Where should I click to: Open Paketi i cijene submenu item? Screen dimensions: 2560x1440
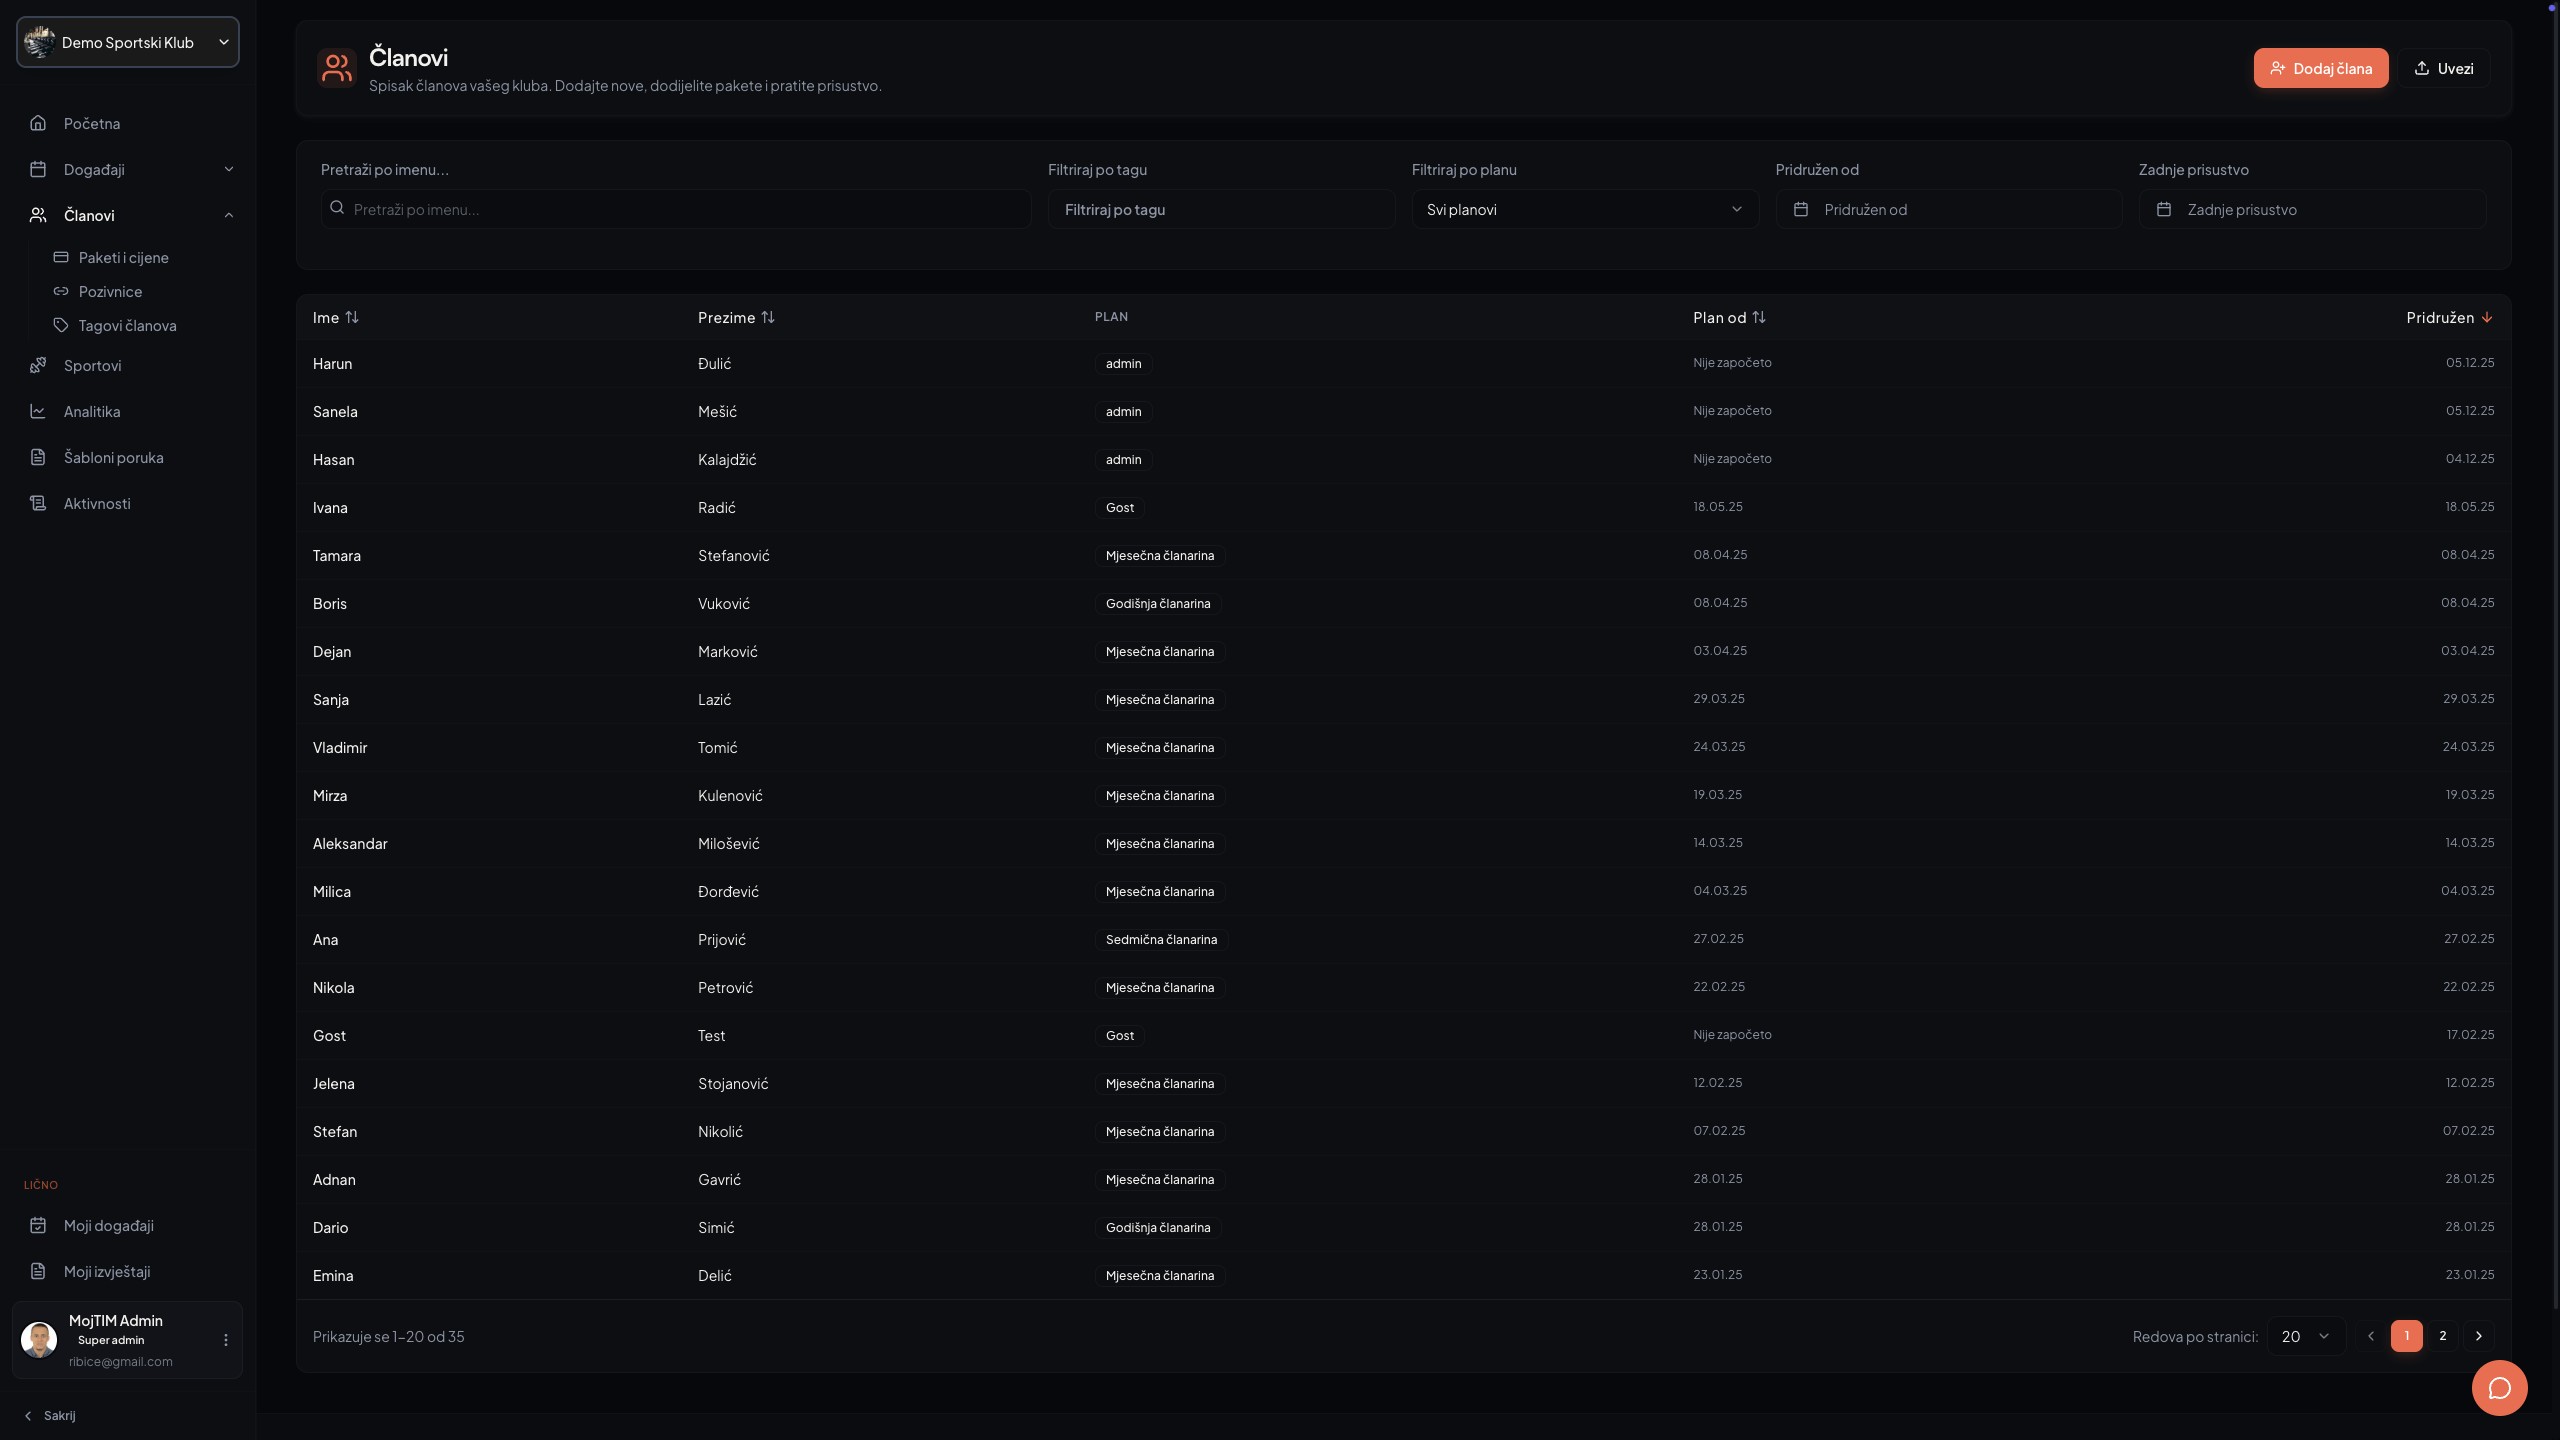(x=124, y=257)
